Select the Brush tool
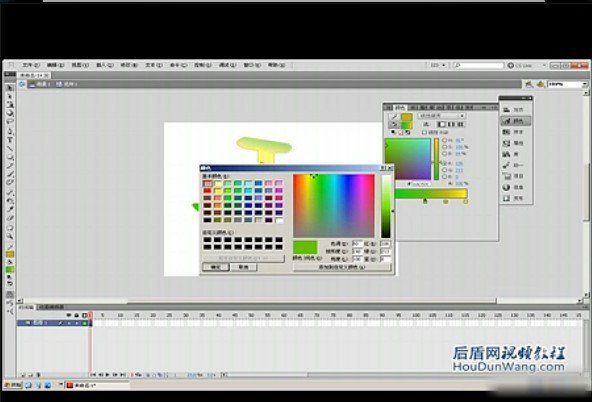 tap(10, 174)
